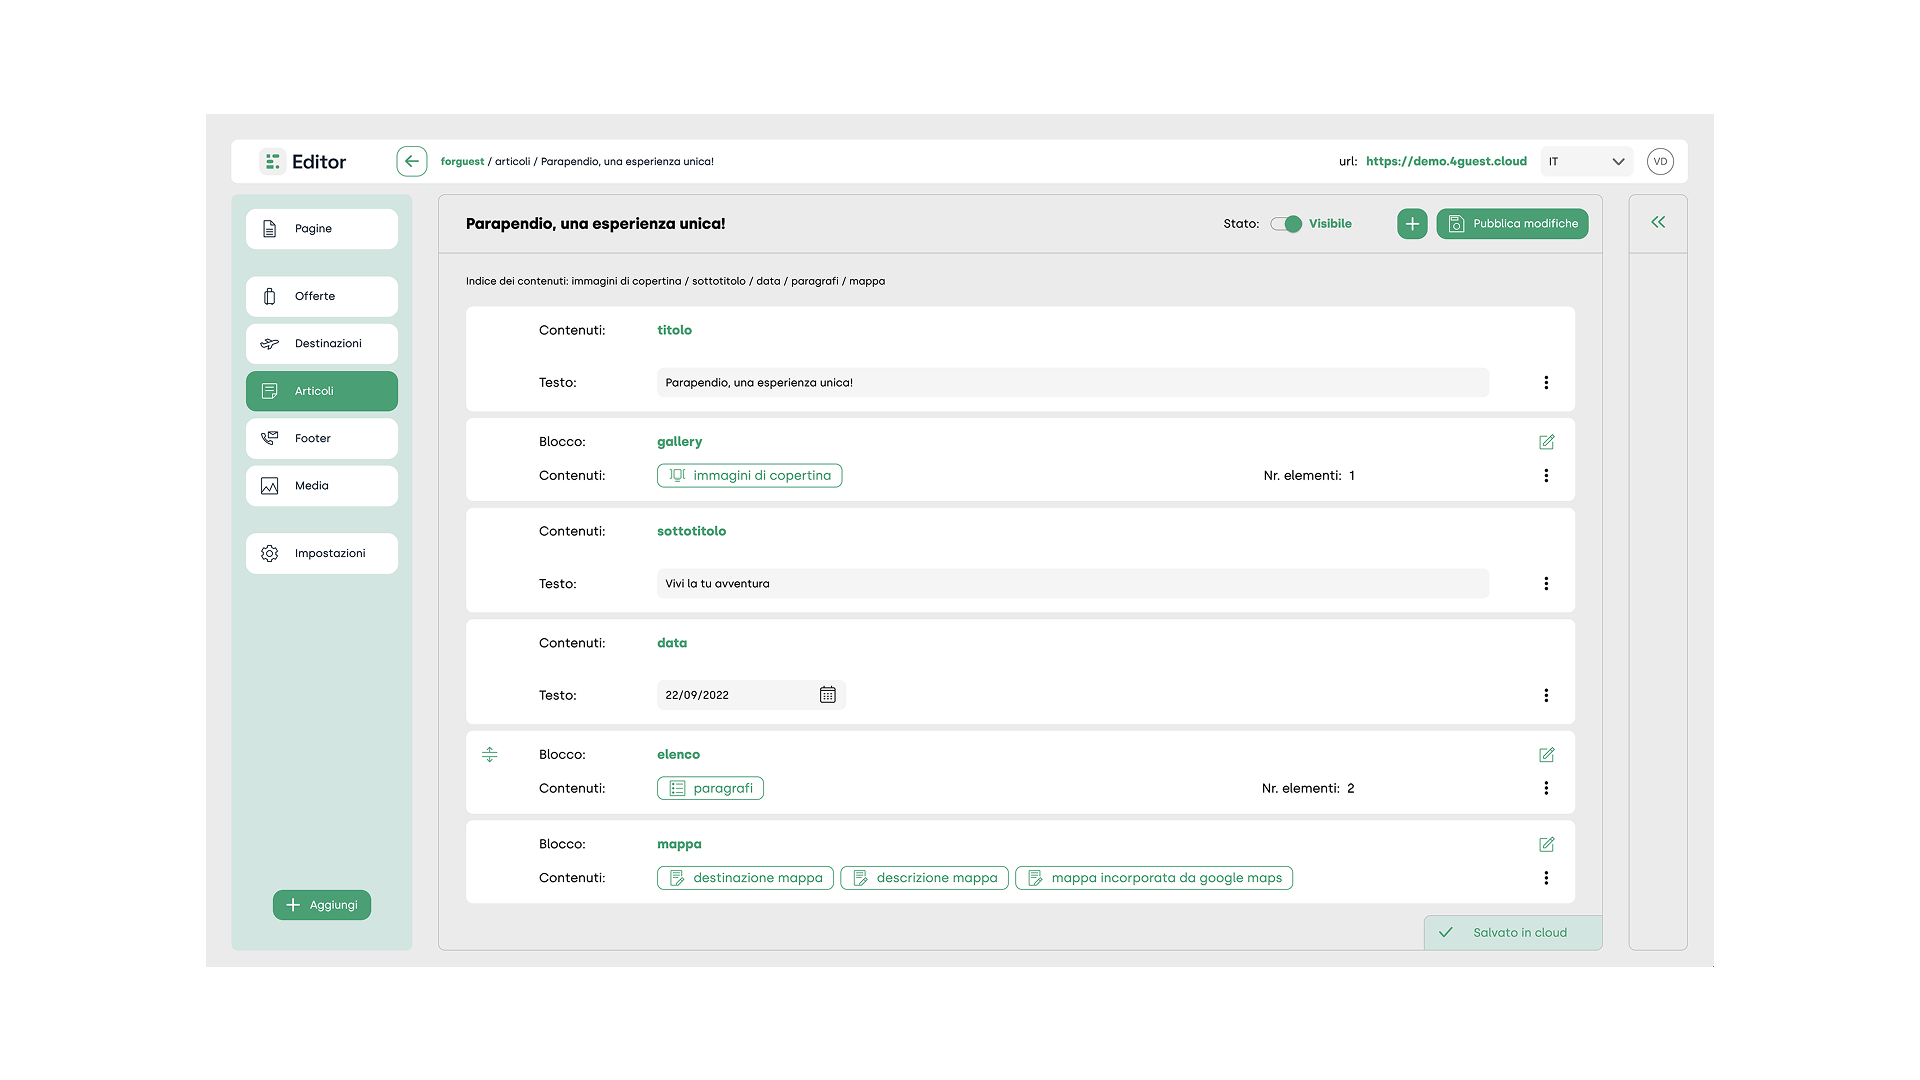Click the reorder handle on elenco block
1920x1080 pixels.
click(x=489, y=755)
